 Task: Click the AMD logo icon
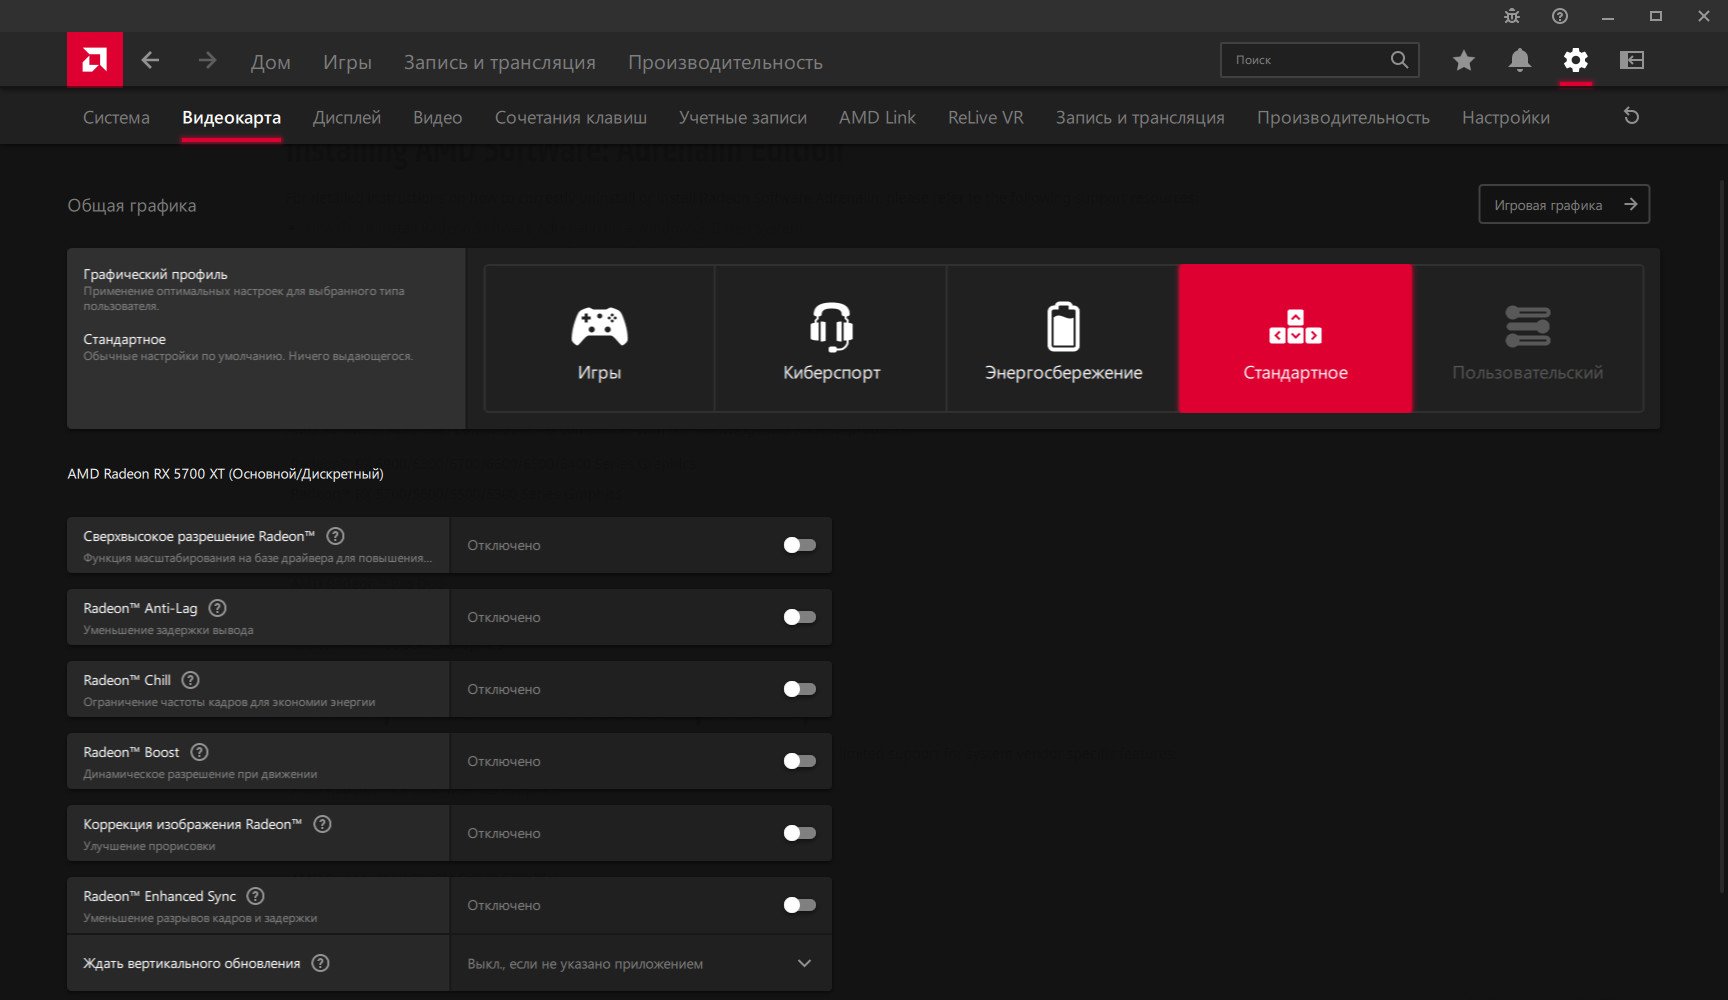click(x=95, y=59)
